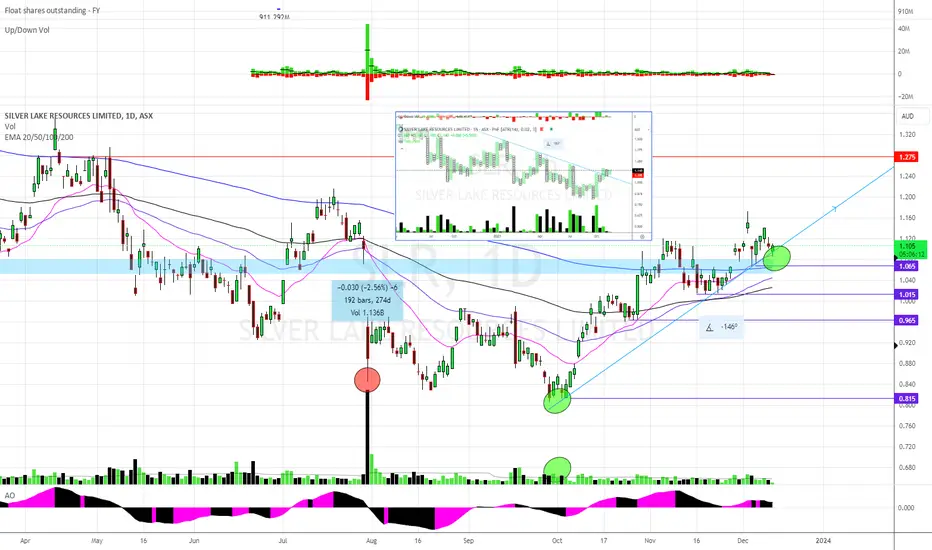Viewport: 932px width, 550px height.
Task: Select the Vol indicator legend
Action: pyautogui.click(x=10, y=127)
